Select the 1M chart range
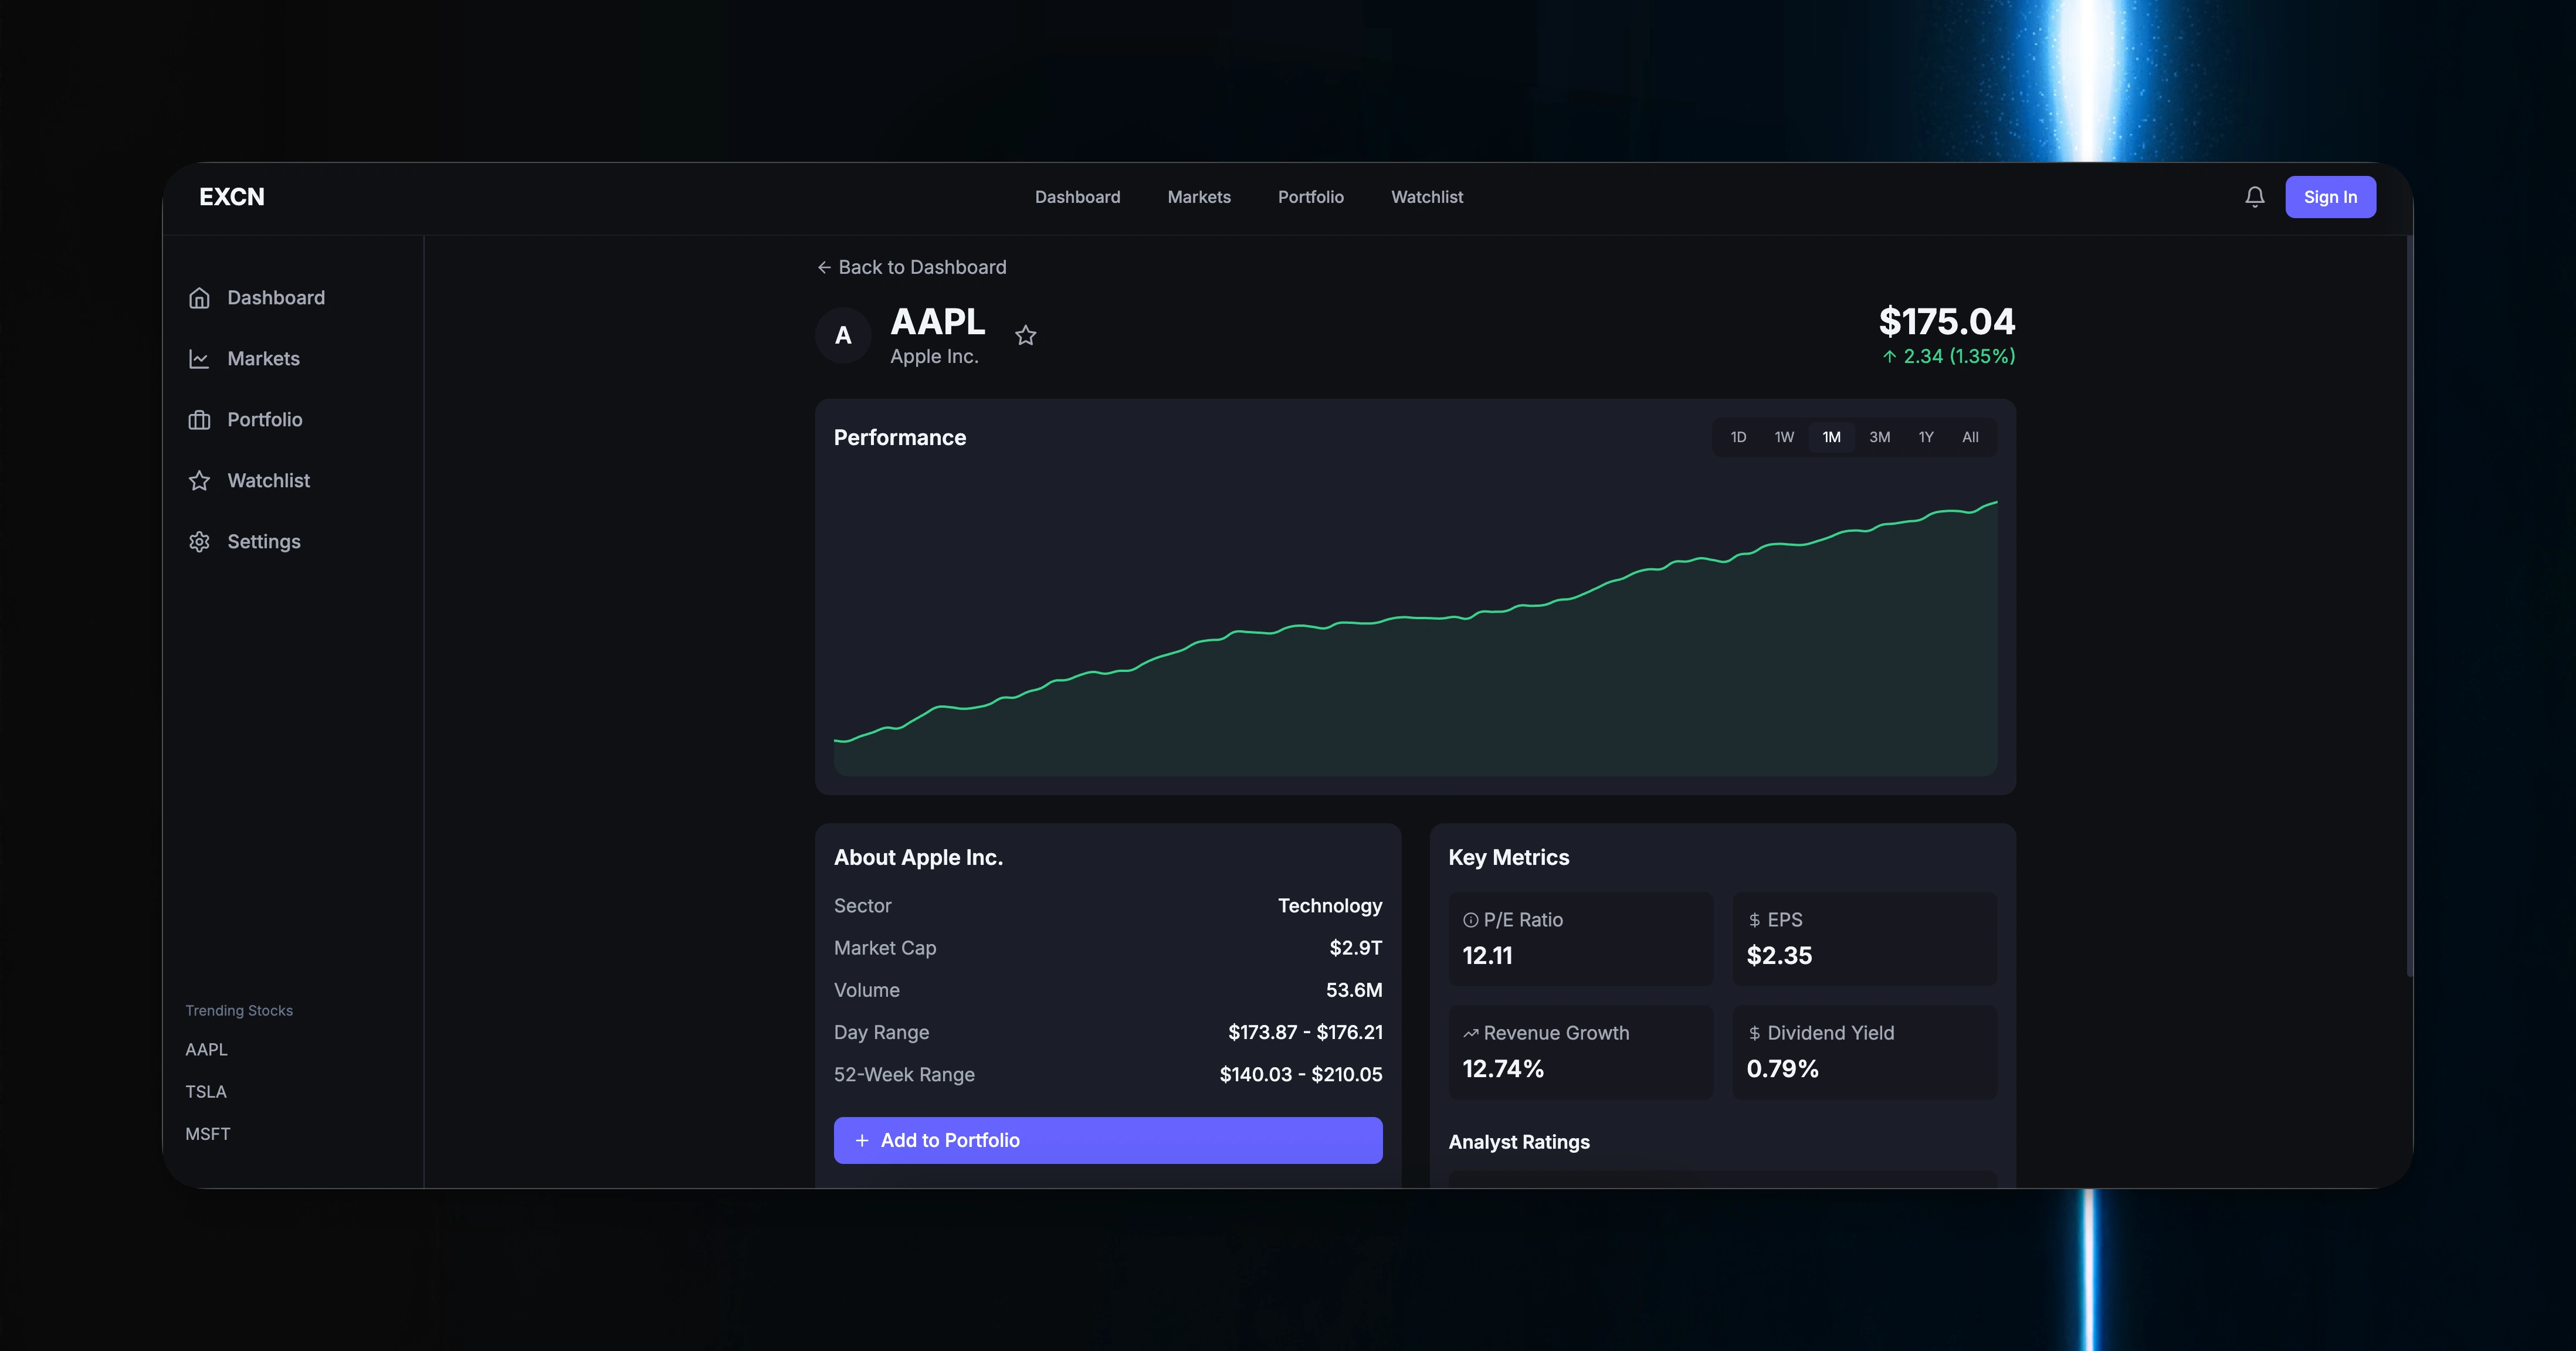 point(1831,437)
